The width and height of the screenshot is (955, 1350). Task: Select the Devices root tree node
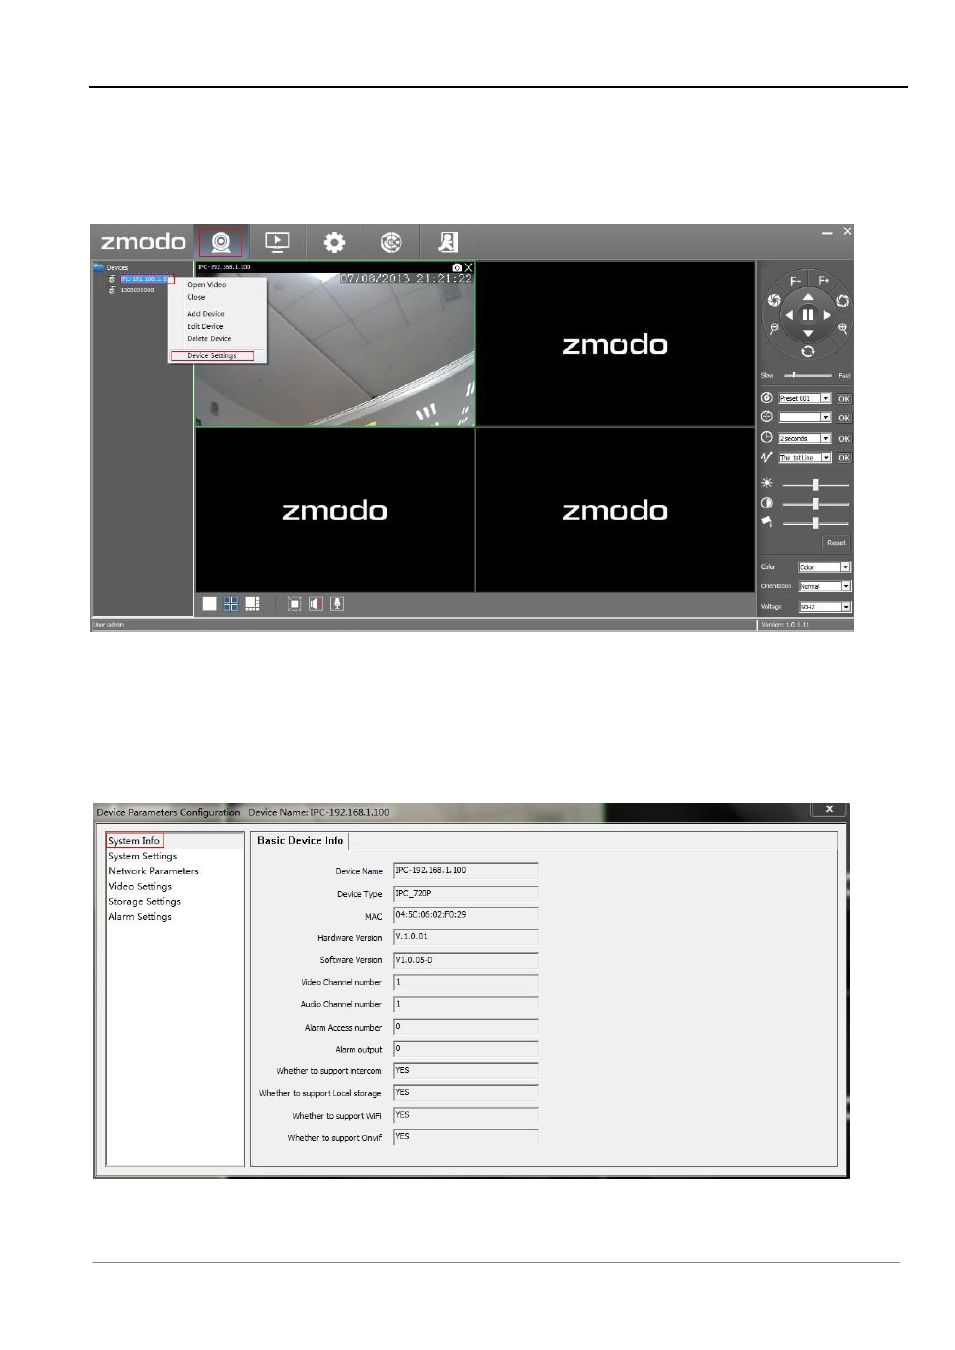[117, 268]
